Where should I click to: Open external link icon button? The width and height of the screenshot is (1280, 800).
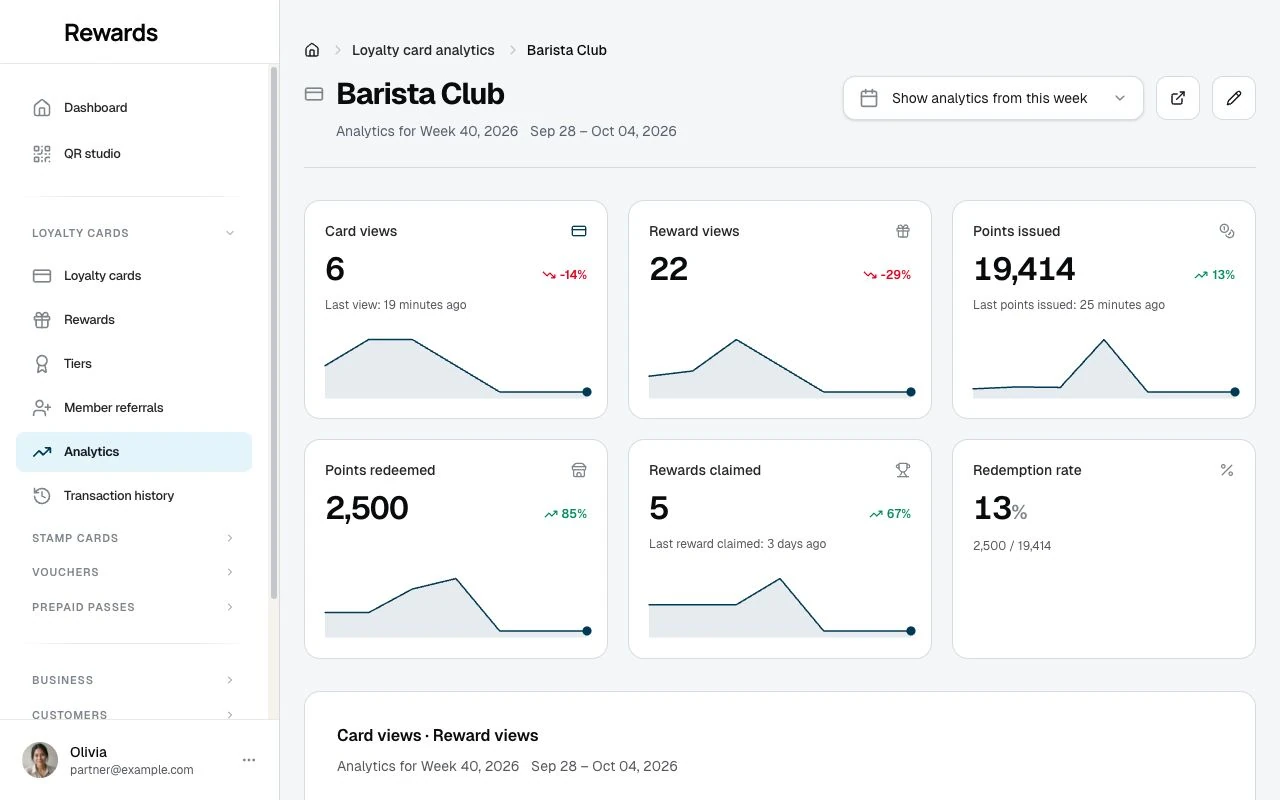click(x=1178, y=98)
